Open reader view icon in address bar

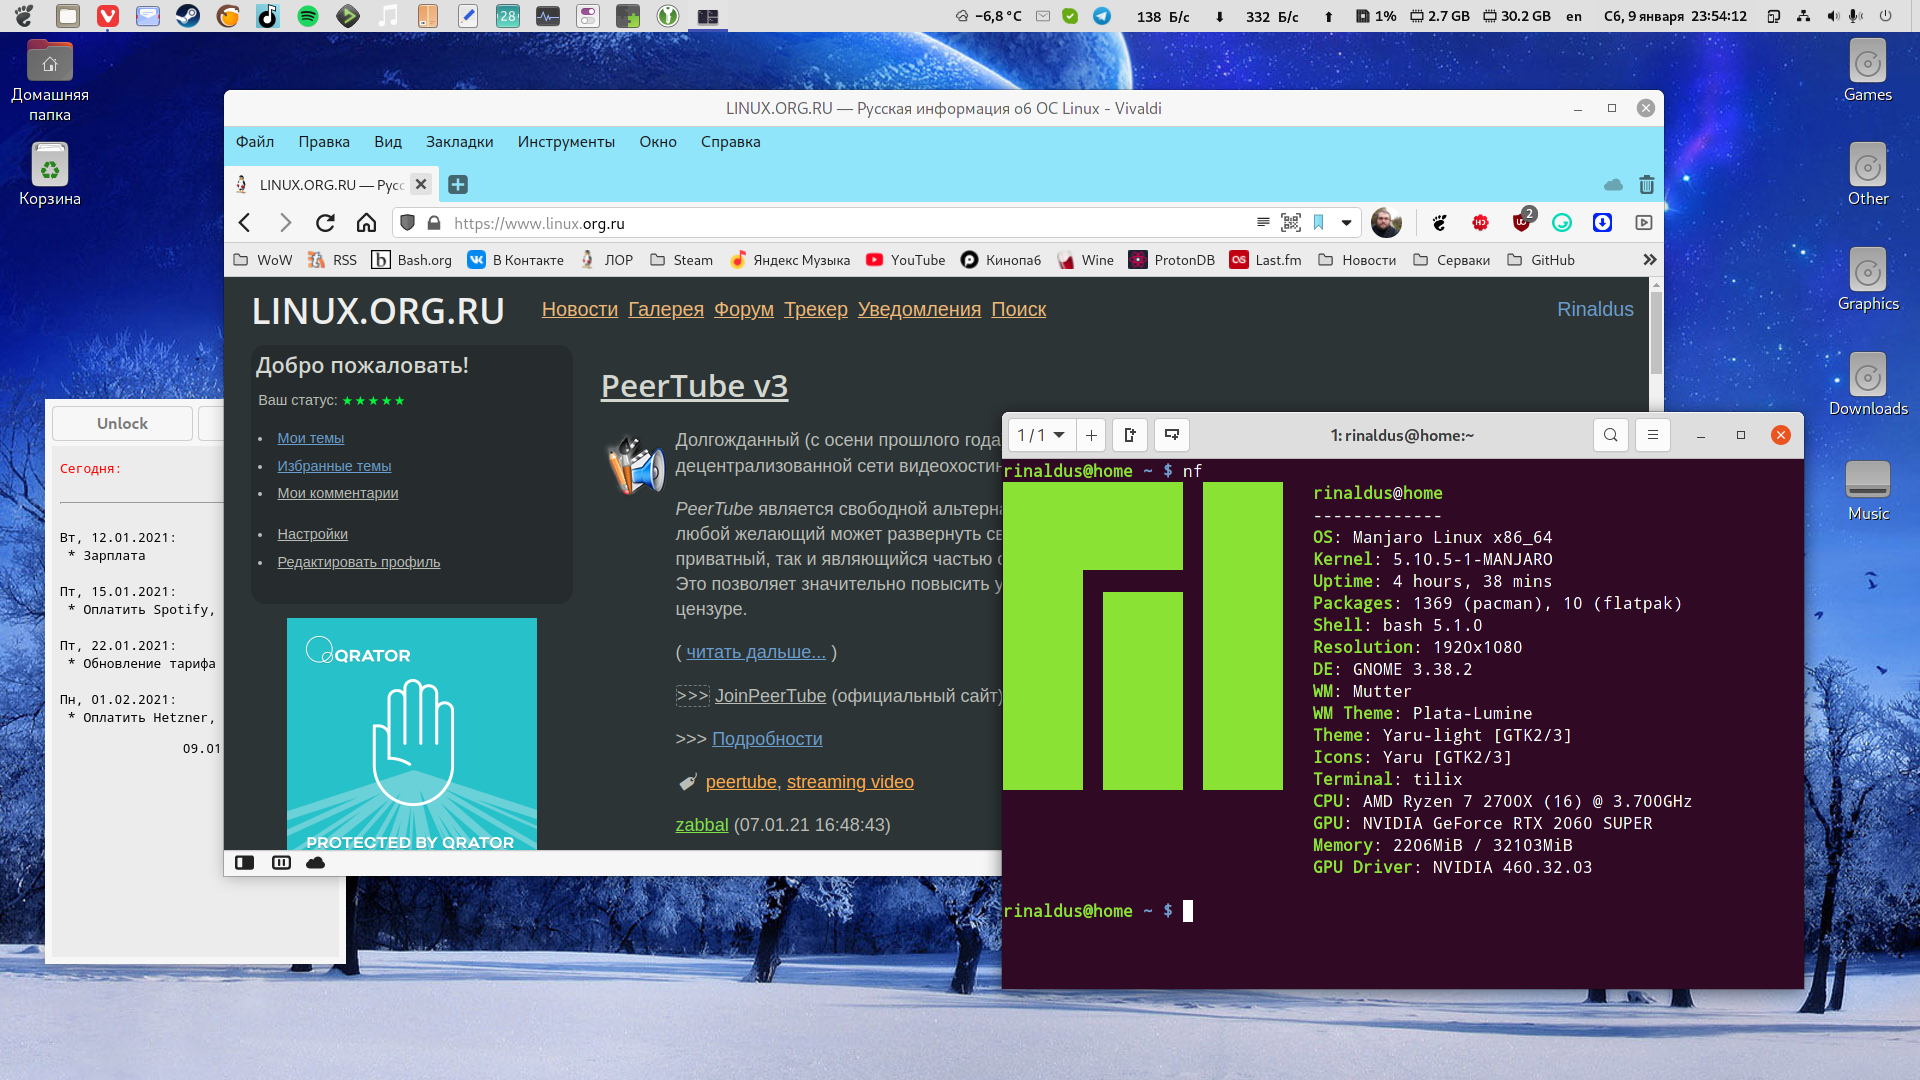[x=1263, y=222]
